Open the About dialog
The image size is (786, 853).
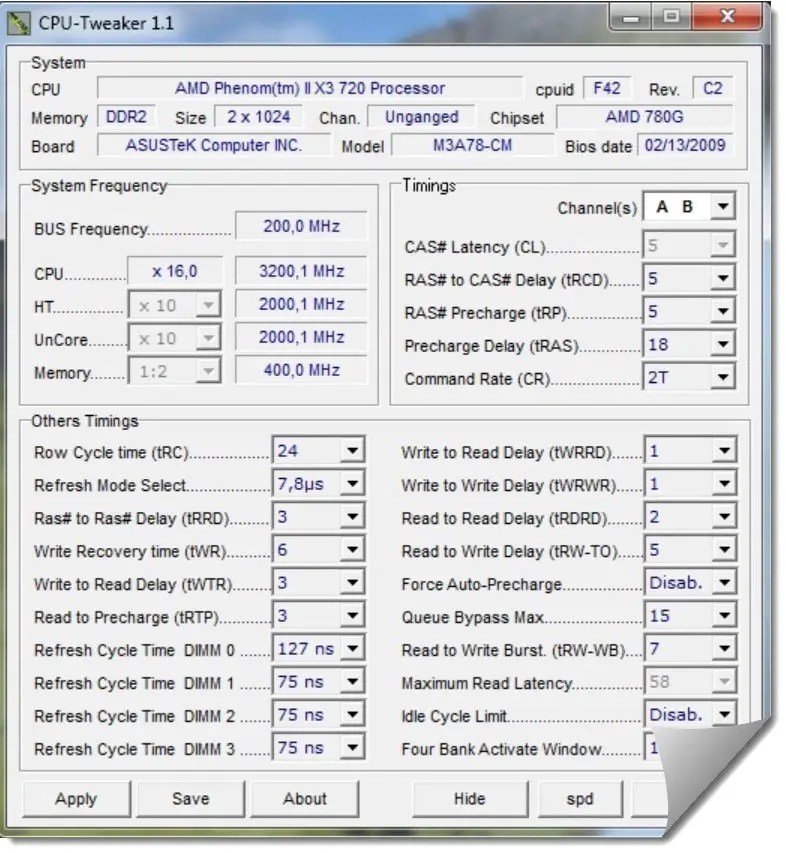(x=305, y=799)
